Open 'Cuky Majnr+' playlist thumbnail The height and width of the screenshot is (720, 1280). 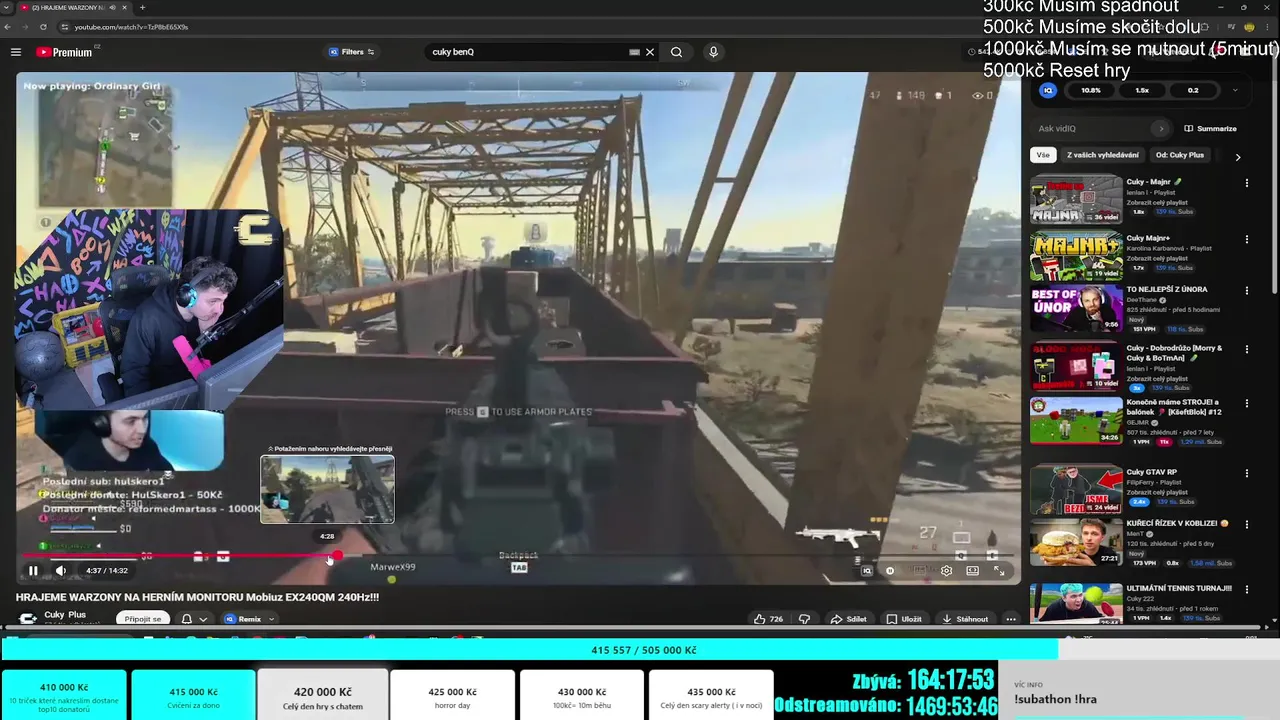pos(1076,256)
